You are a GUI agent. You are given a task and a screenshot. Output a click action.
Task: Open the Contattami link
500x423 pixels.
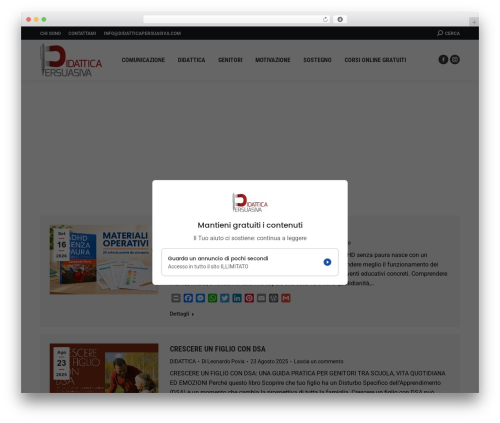click(x=82, y=33)
